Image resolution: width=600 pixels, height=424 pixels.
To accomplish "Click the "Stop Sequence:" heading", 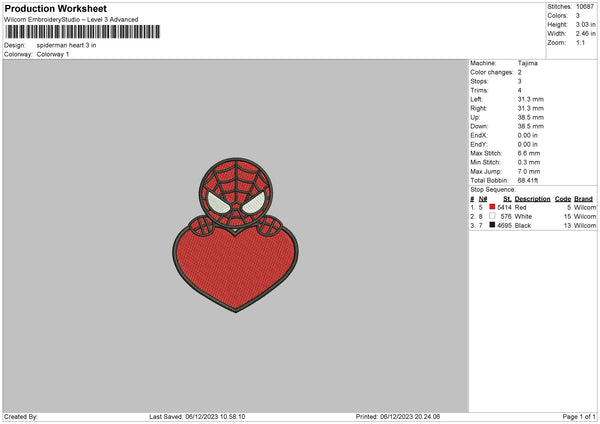I will (x=493, y=189).
